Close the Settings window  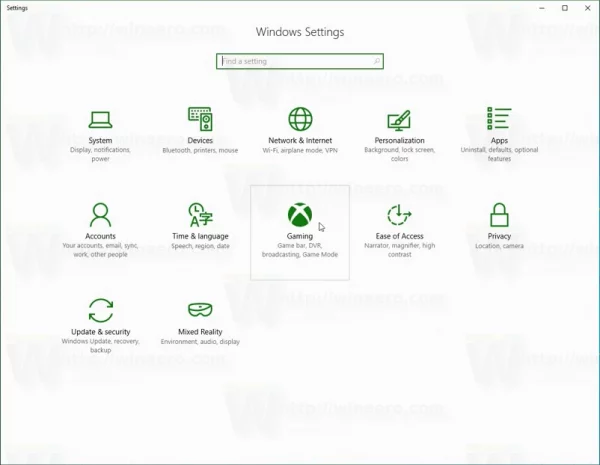point(588,8)
